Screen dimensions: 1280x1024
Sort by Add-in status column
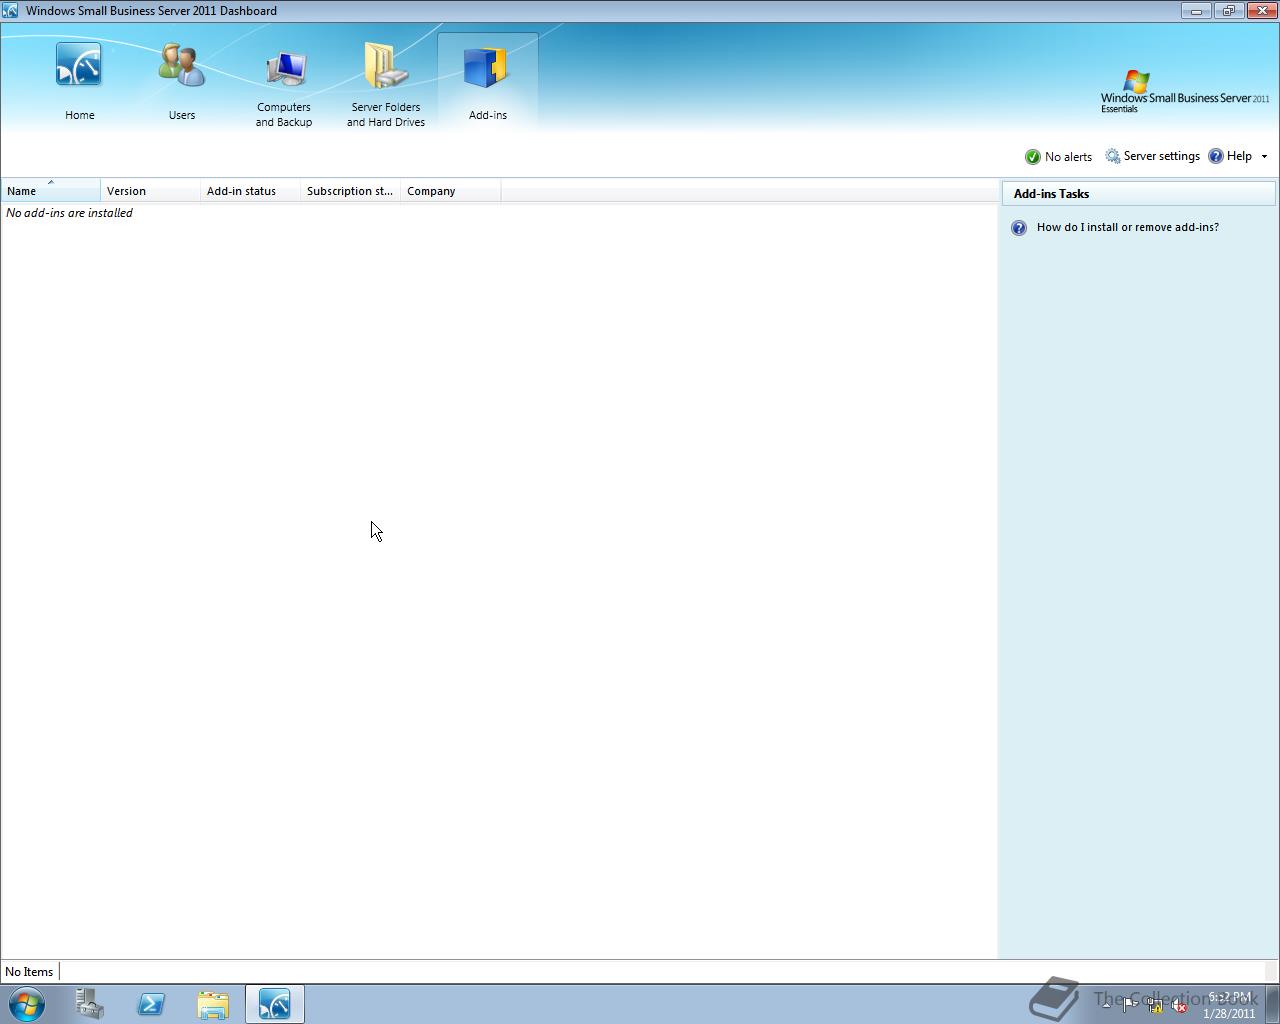pyautogui.click(x=251, y=191)
